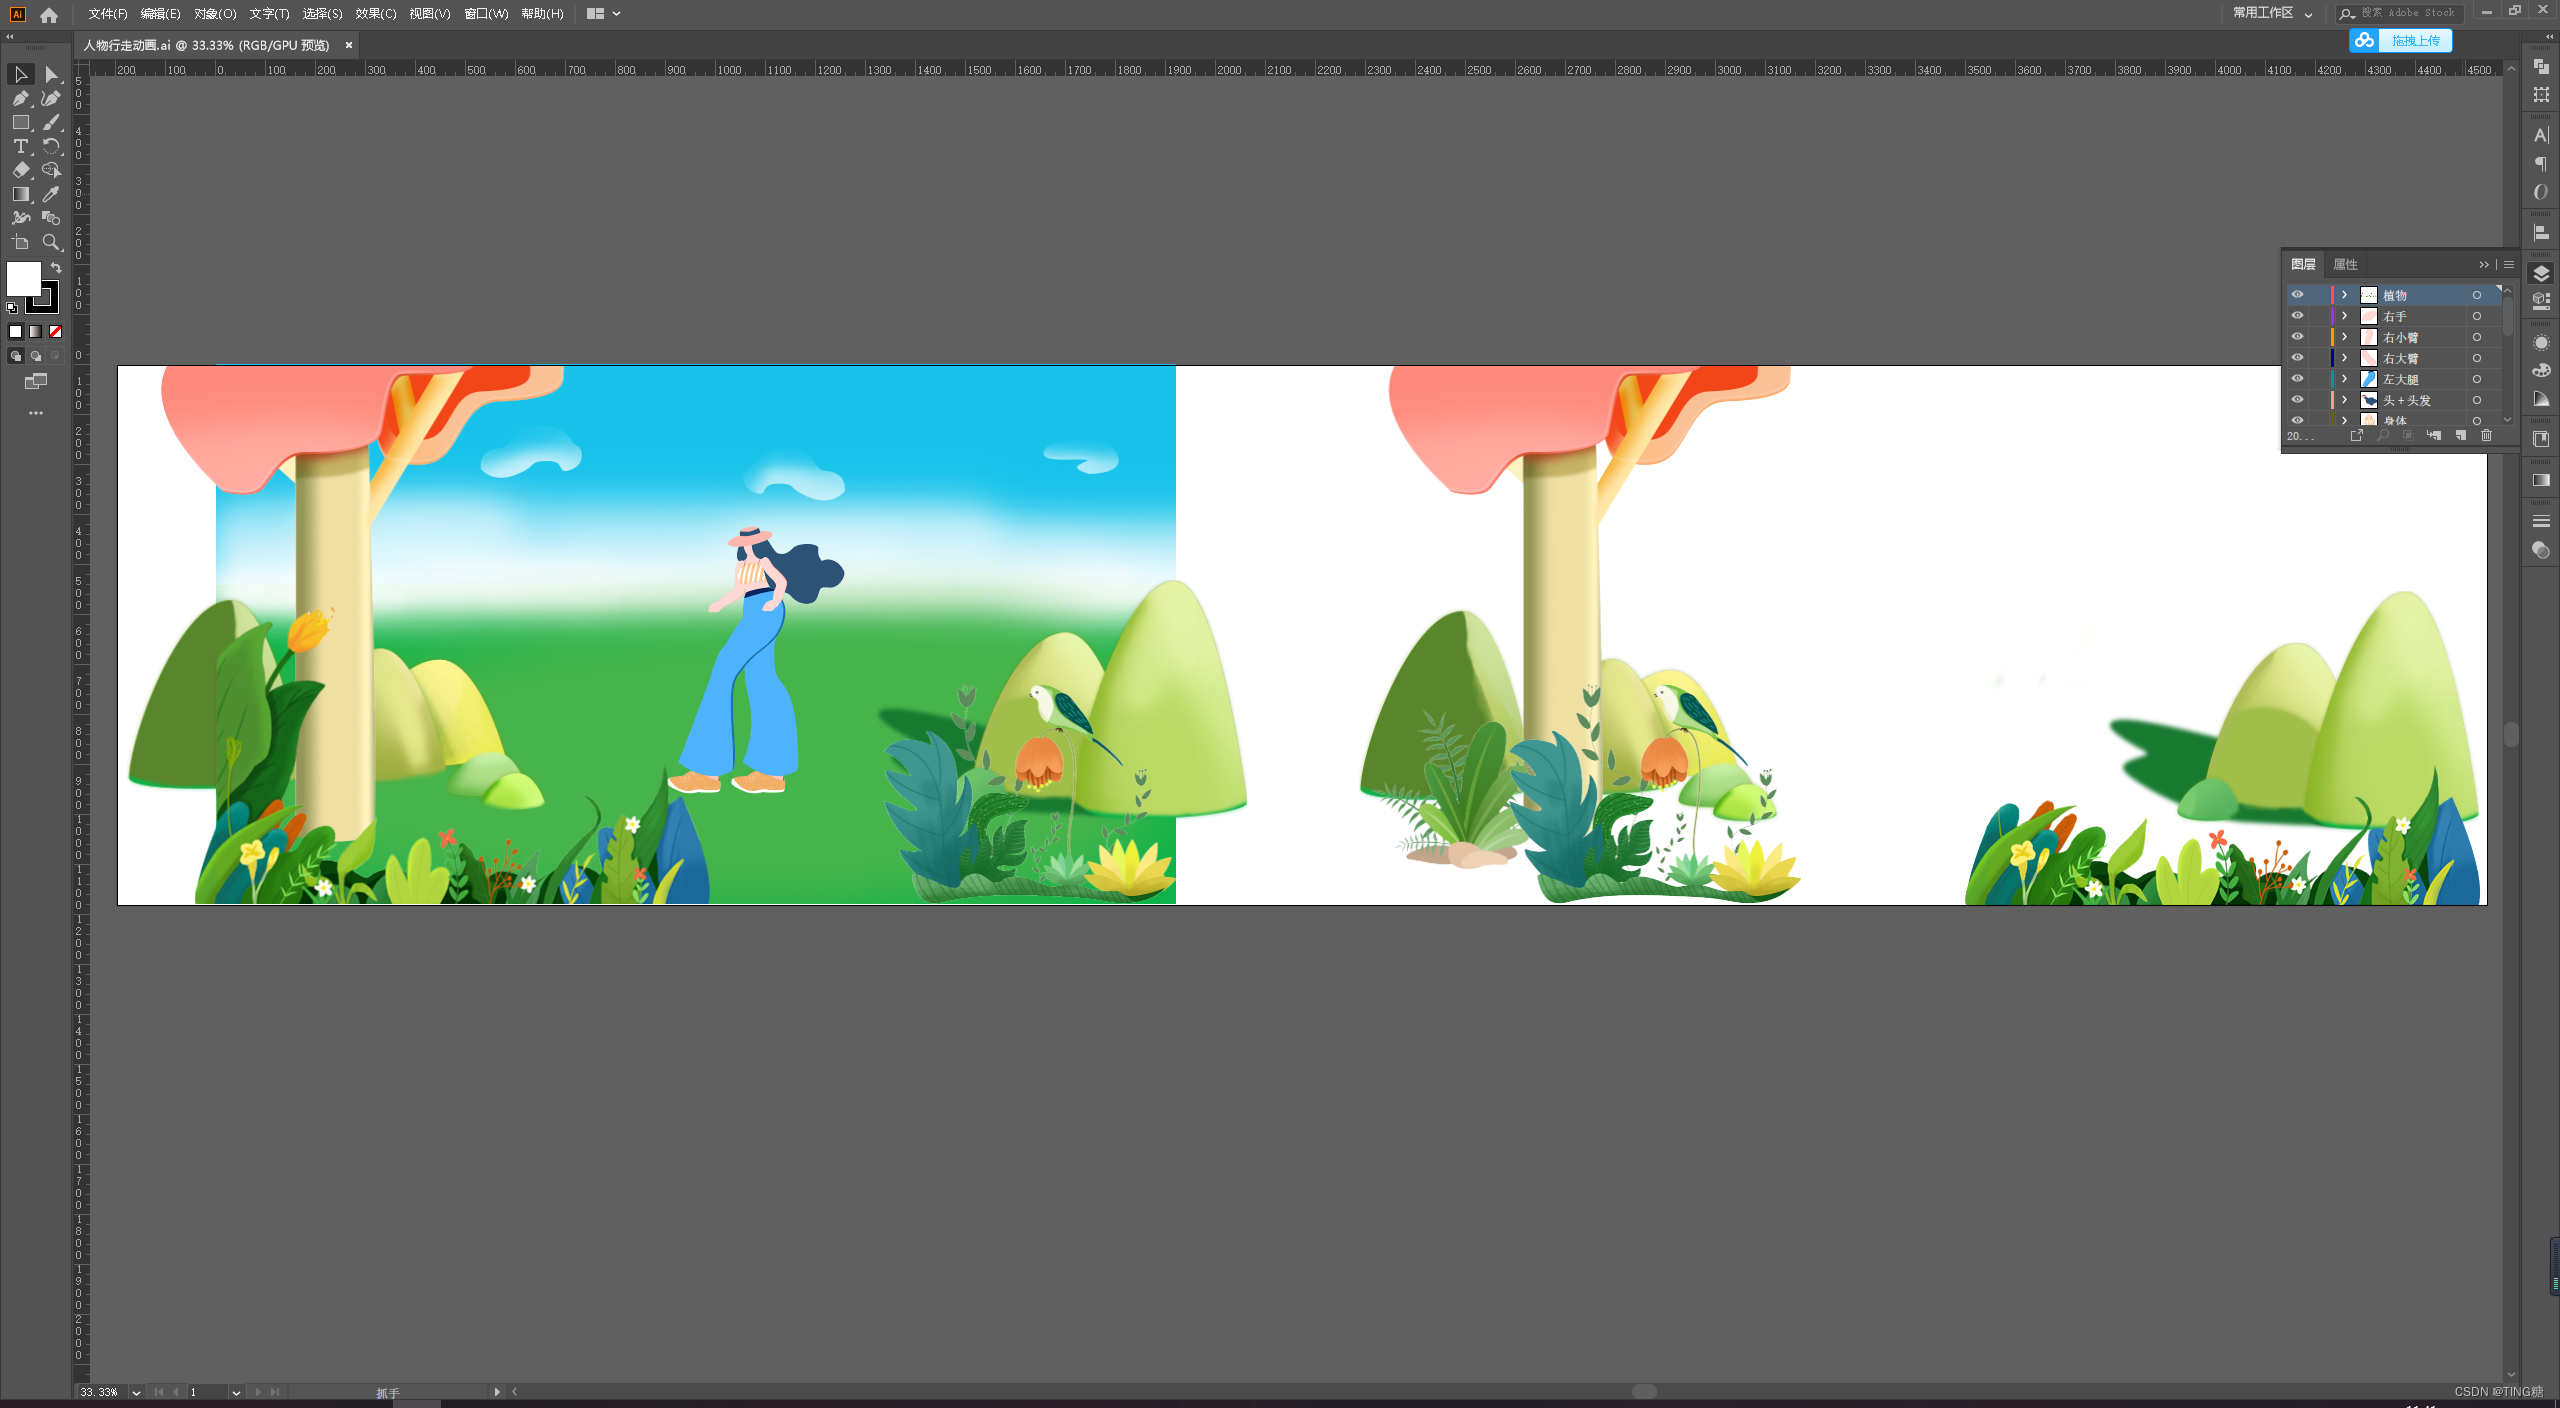
Task: Open the 常用工作区 workspace dropdown
Action: [2272, 13]
